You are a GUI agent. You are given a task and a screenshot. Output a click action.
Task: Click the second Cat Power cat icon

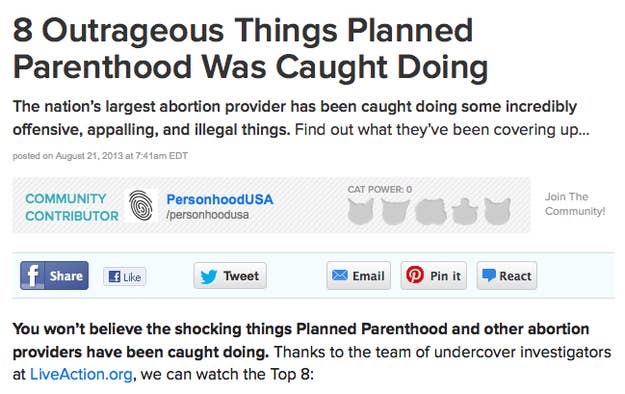click(395, 211)
